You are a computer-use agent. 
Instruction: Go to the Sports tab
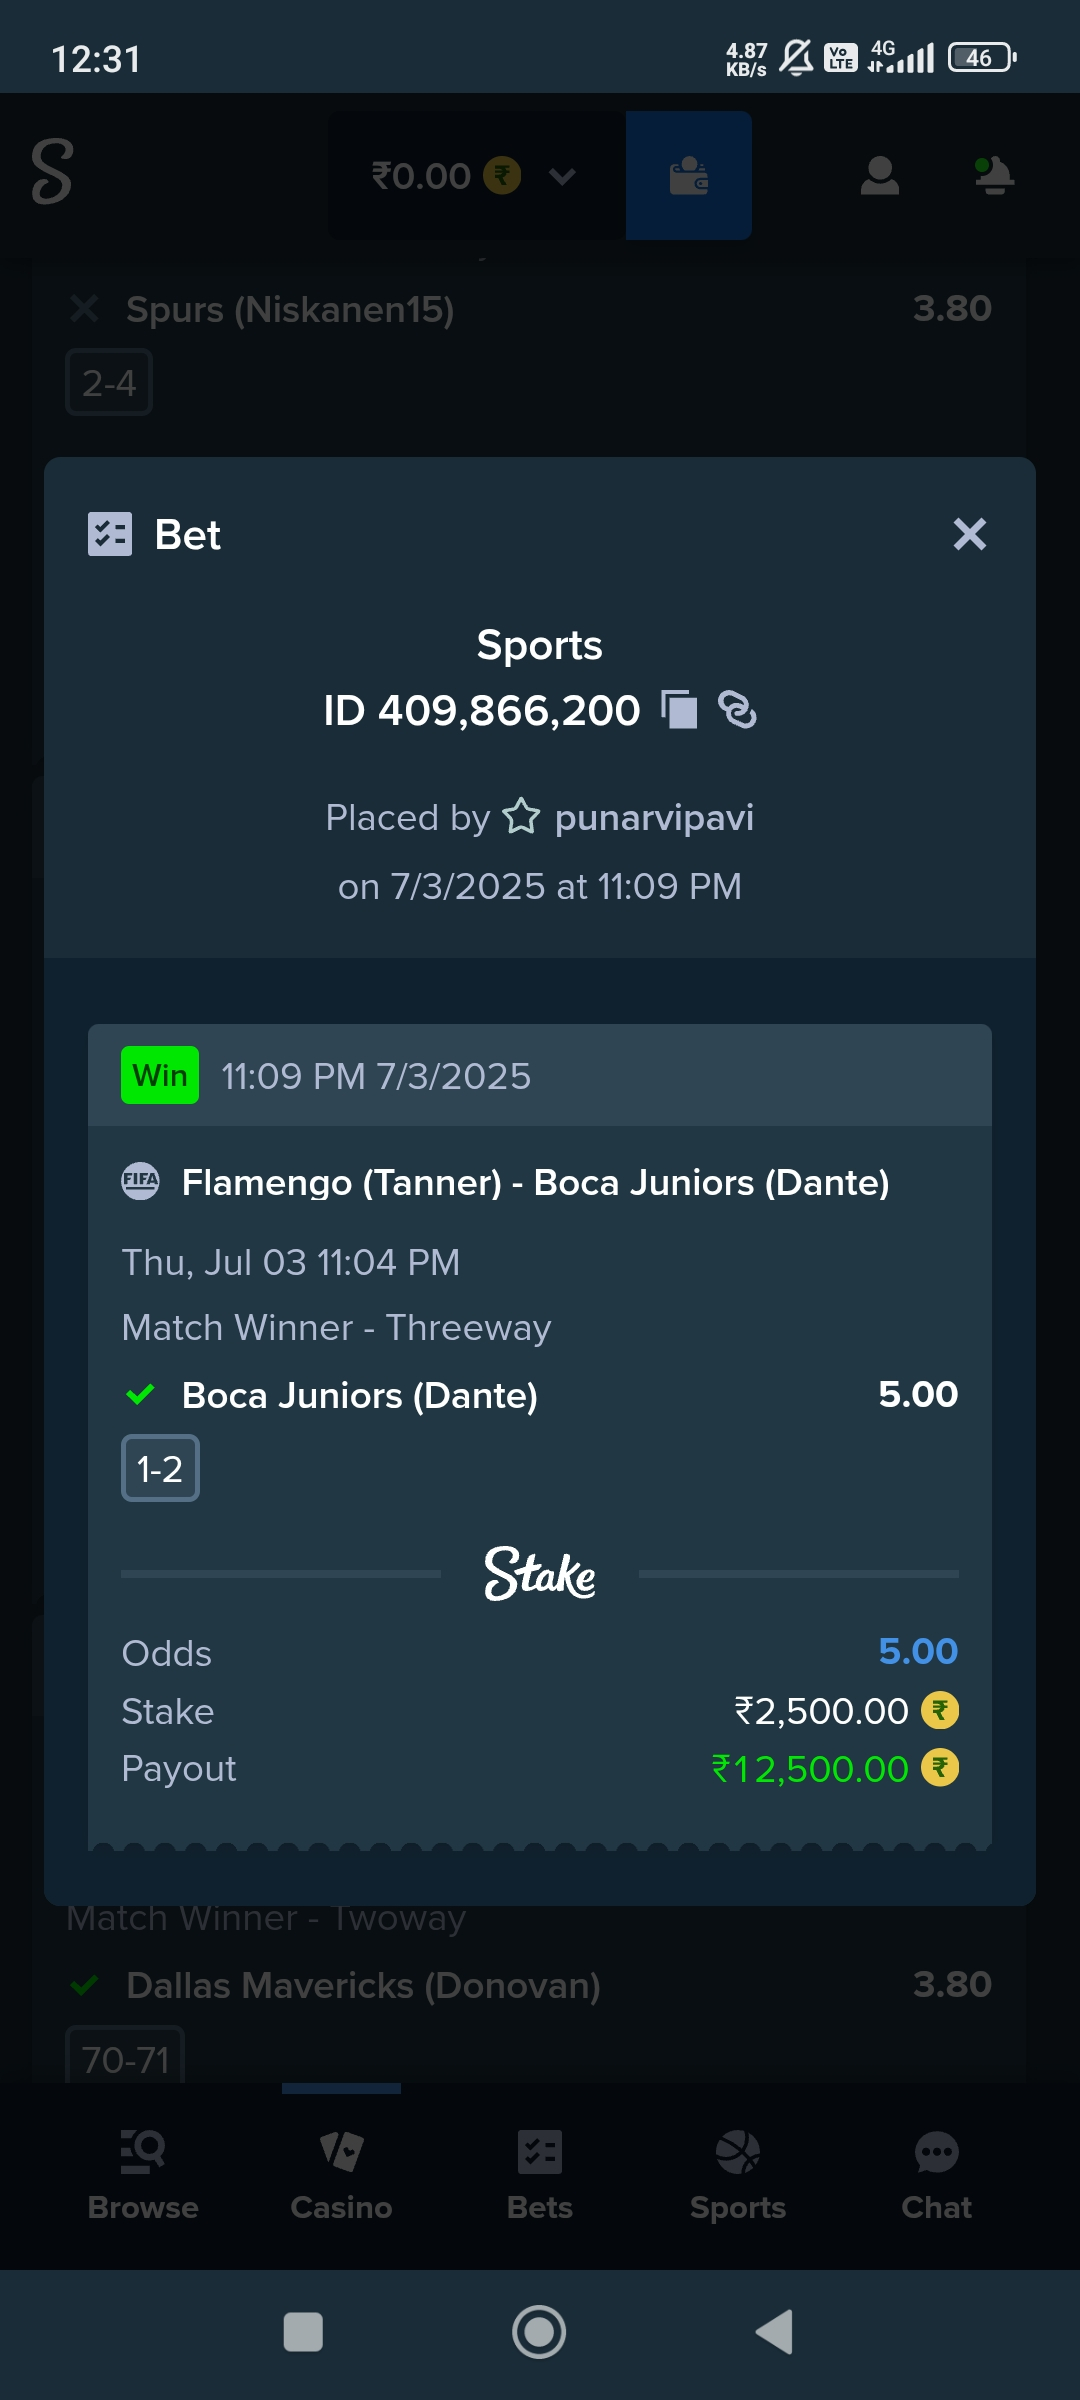738,2177
